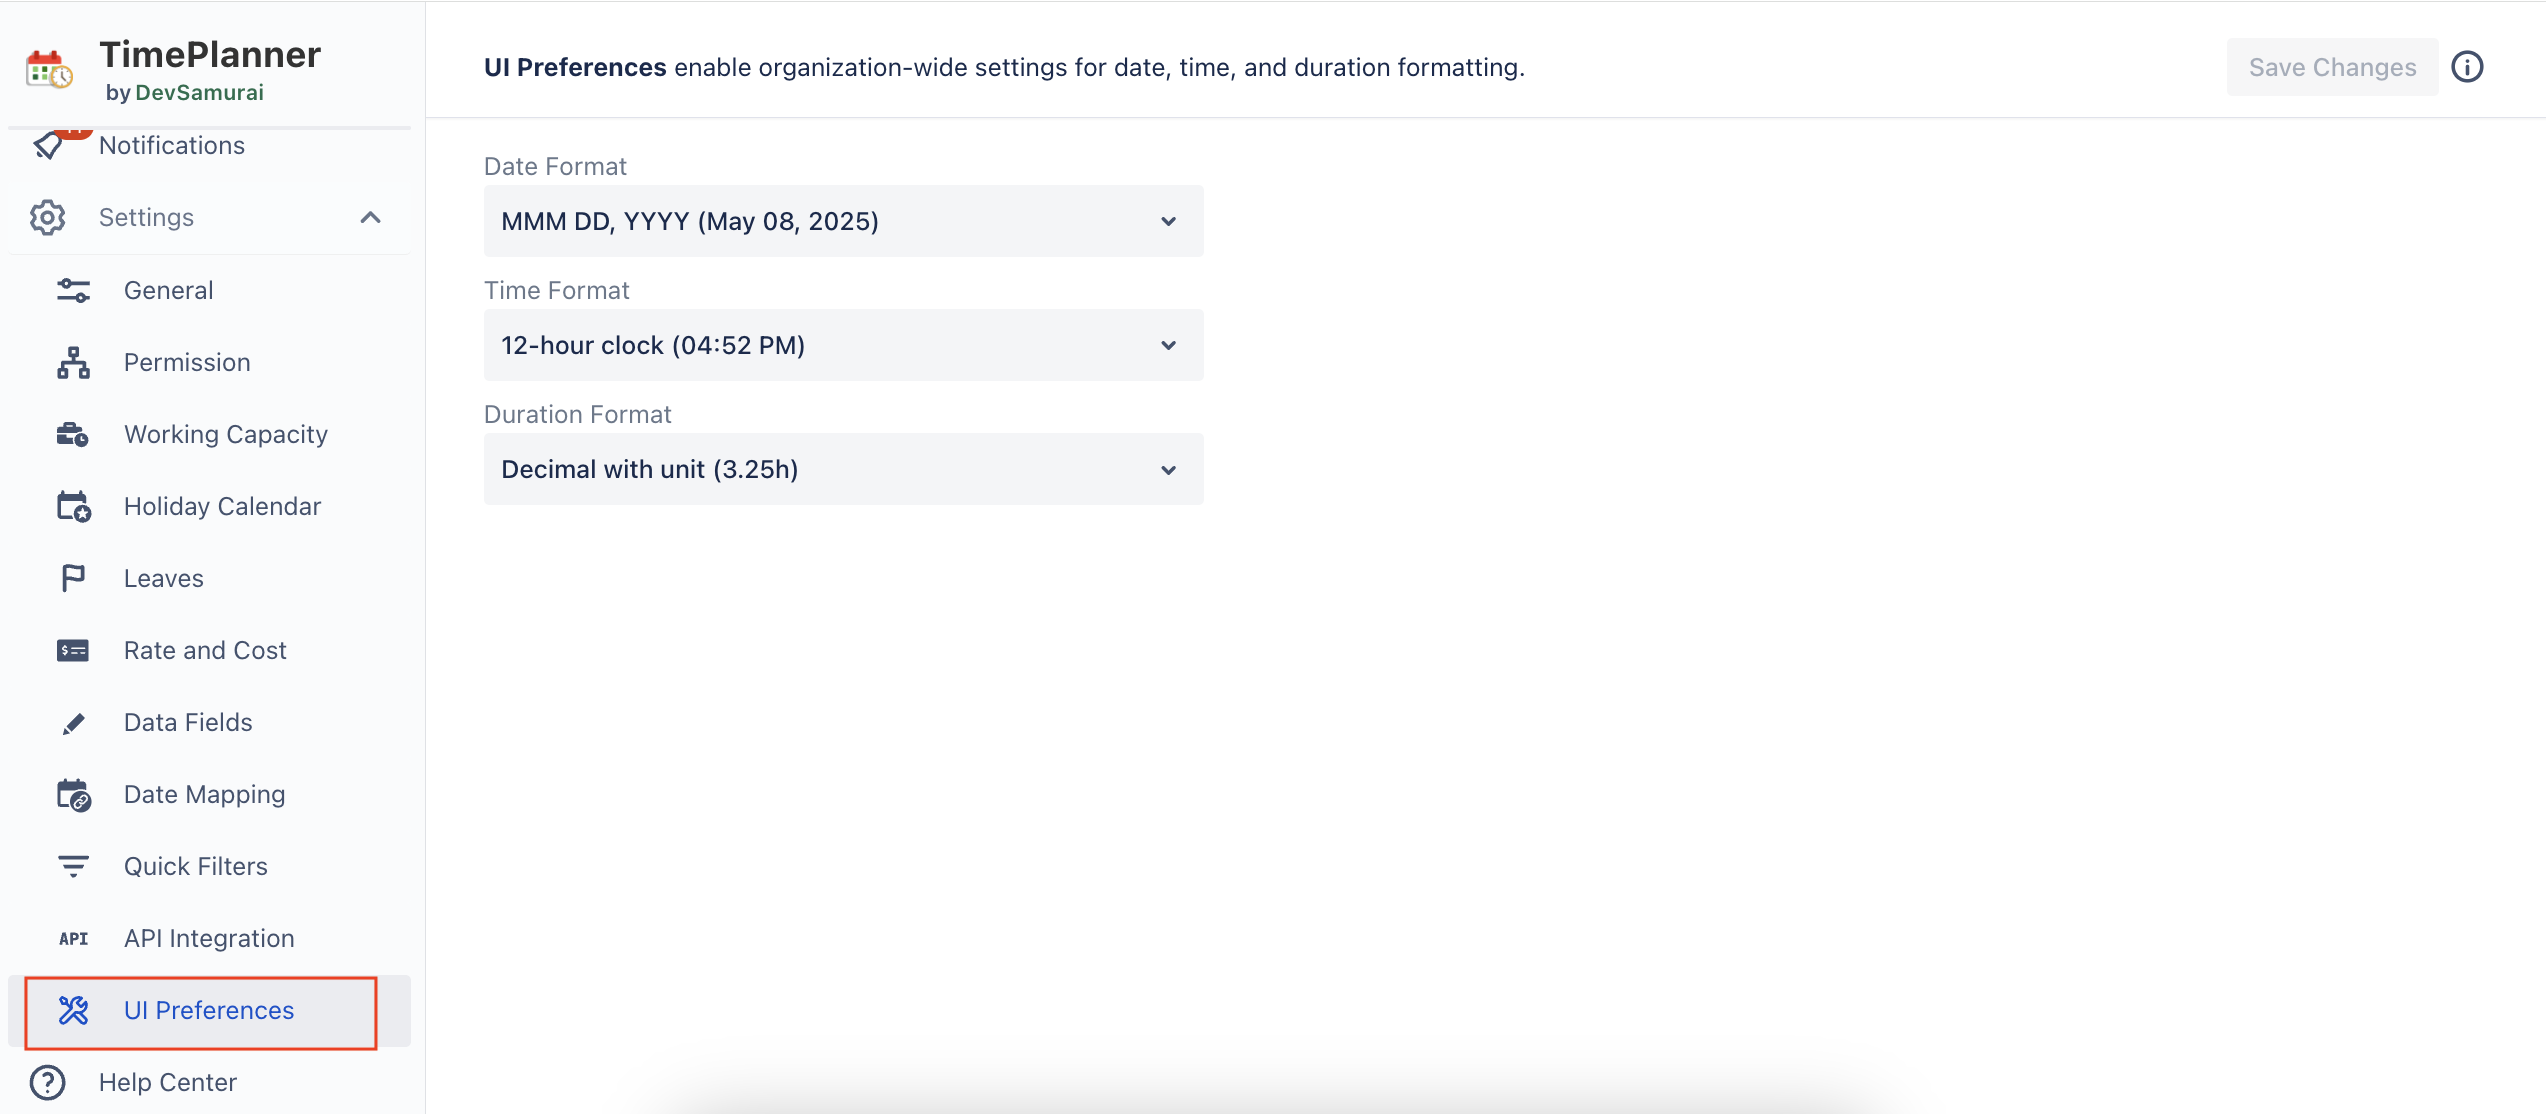Viewport: 2546px width, 1114px height.
Task: Click the Leaves flag icon
Action: point(73,578)
